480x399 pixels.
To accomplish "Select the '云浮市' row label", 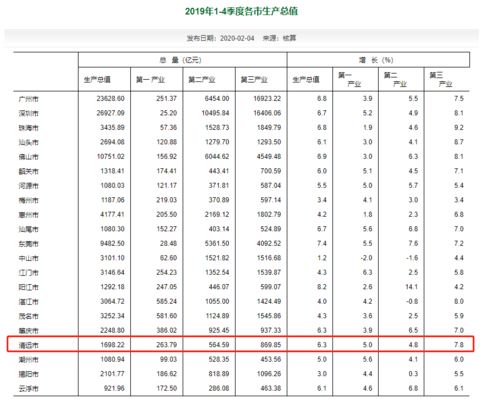I will tap(29, 389).
